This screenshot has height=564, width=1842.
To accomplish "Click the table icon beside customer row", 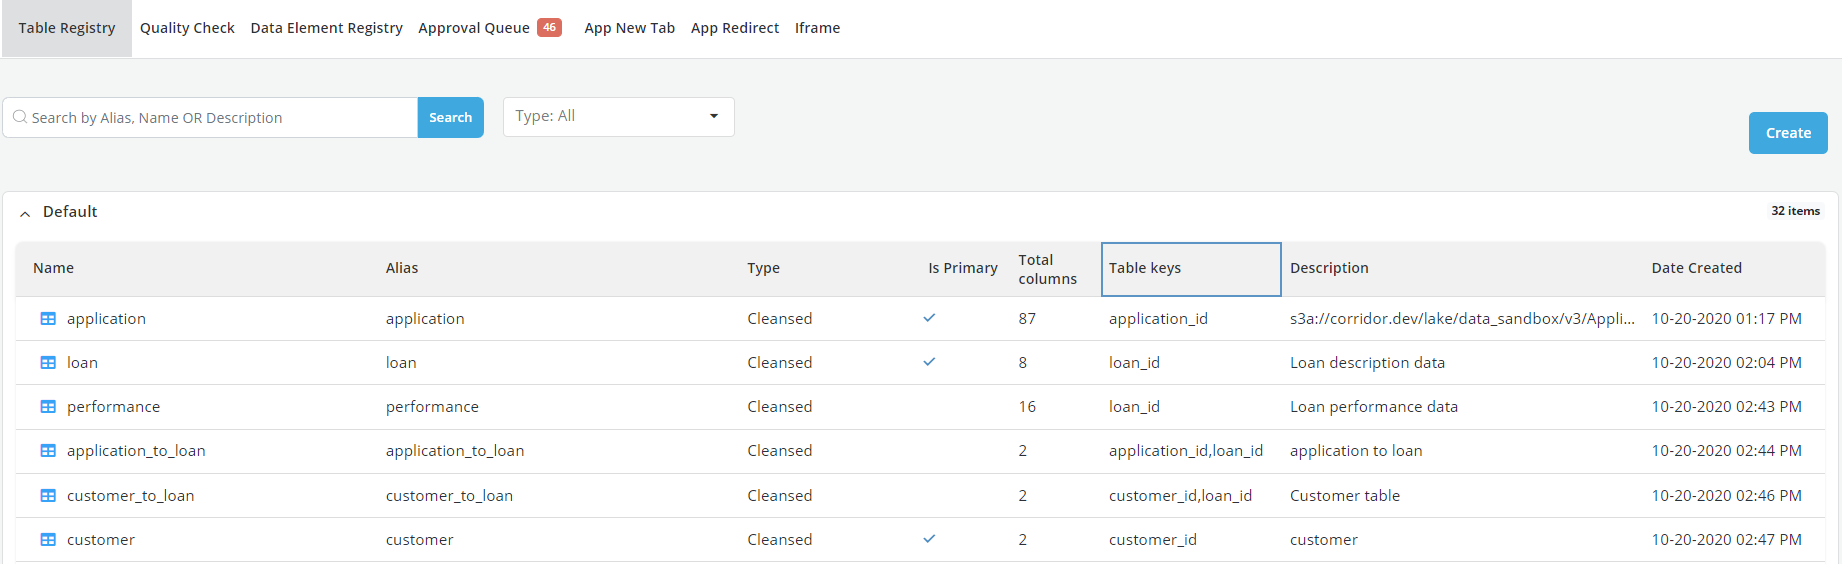I will 48,540.
